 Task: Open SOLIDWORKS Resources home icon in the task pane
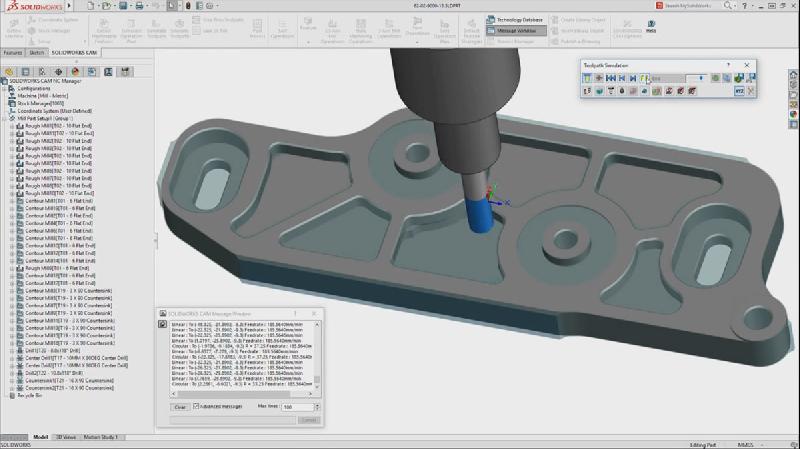(x=793, y=74)
